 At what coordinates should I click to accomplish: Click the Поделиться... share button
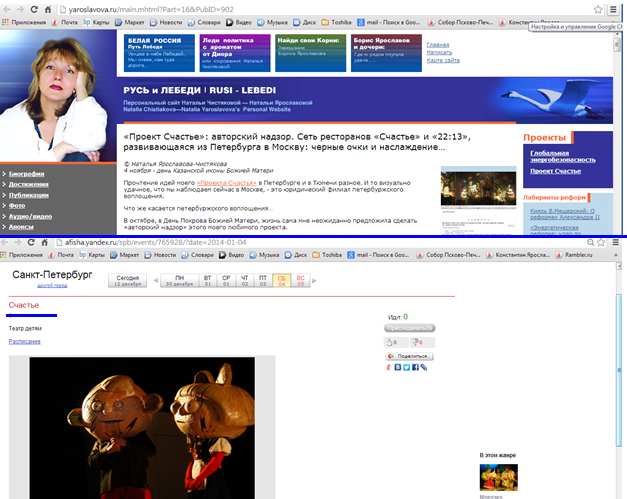pyautogui.click(x=409, y=356)
